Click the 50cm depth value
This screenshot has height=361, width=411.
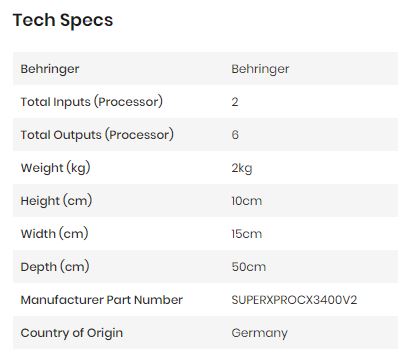click(x=249, y=267)
